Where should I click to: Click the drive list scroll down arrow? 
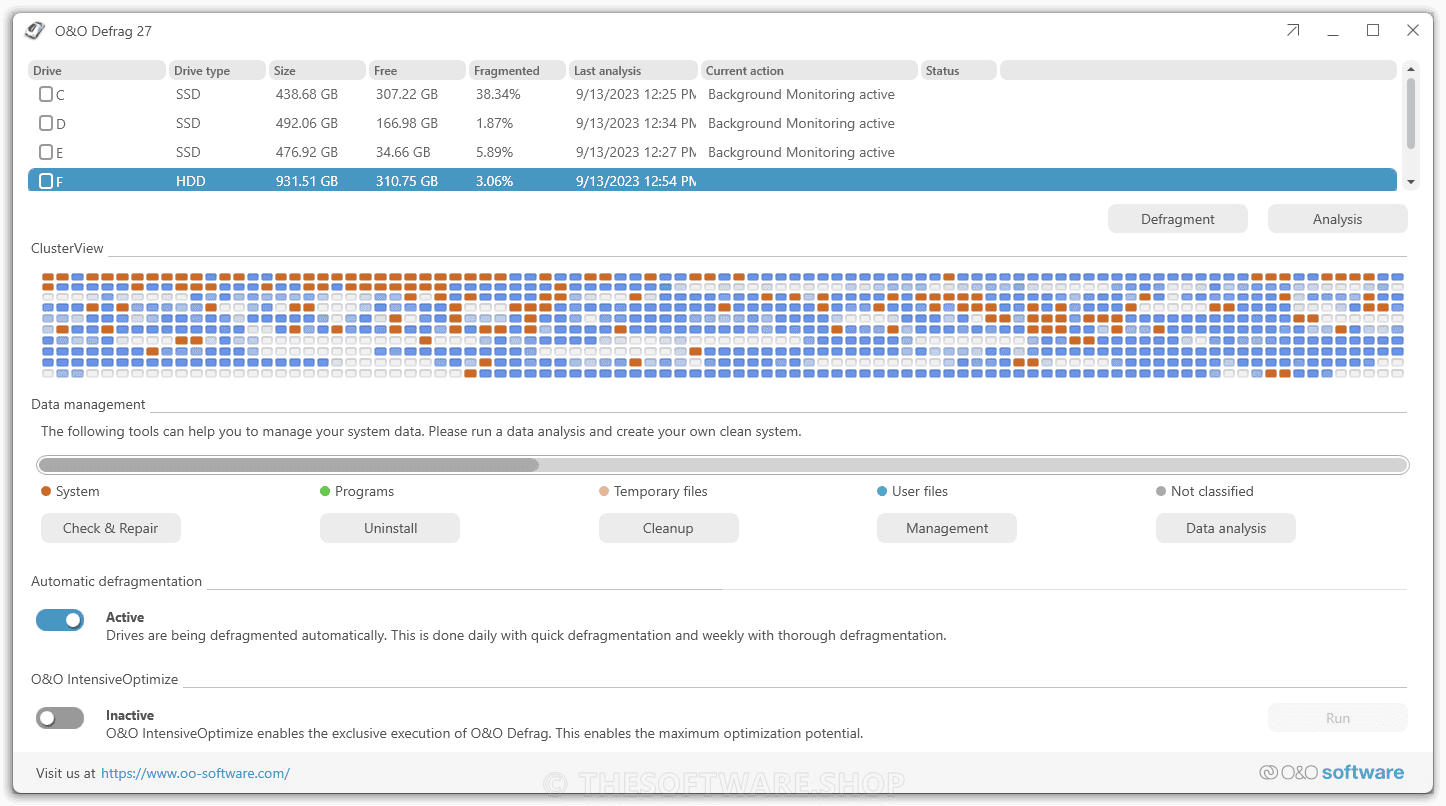click(x=1412, y=182)
